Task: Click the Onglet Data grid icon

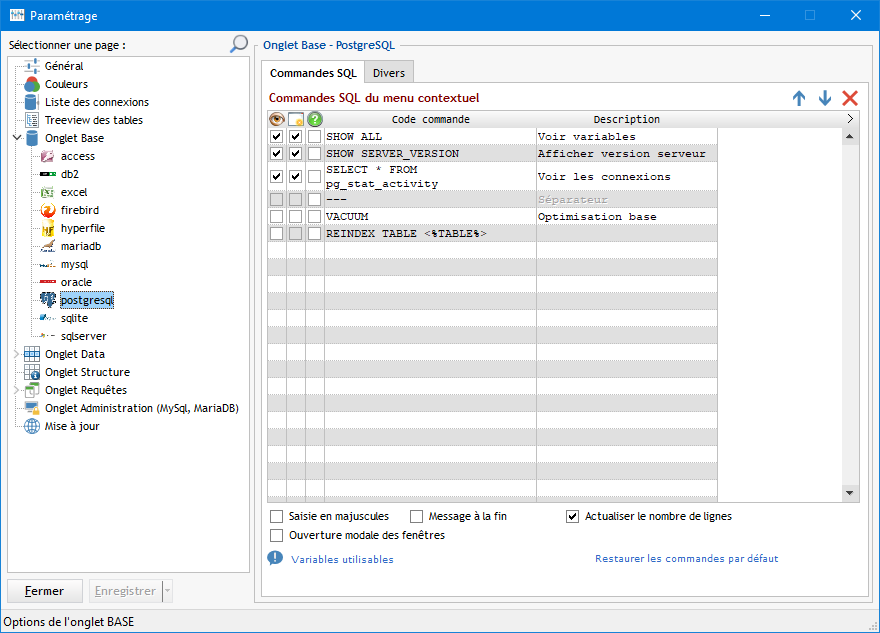Action: pyautogui.click(x=32, y=354)
